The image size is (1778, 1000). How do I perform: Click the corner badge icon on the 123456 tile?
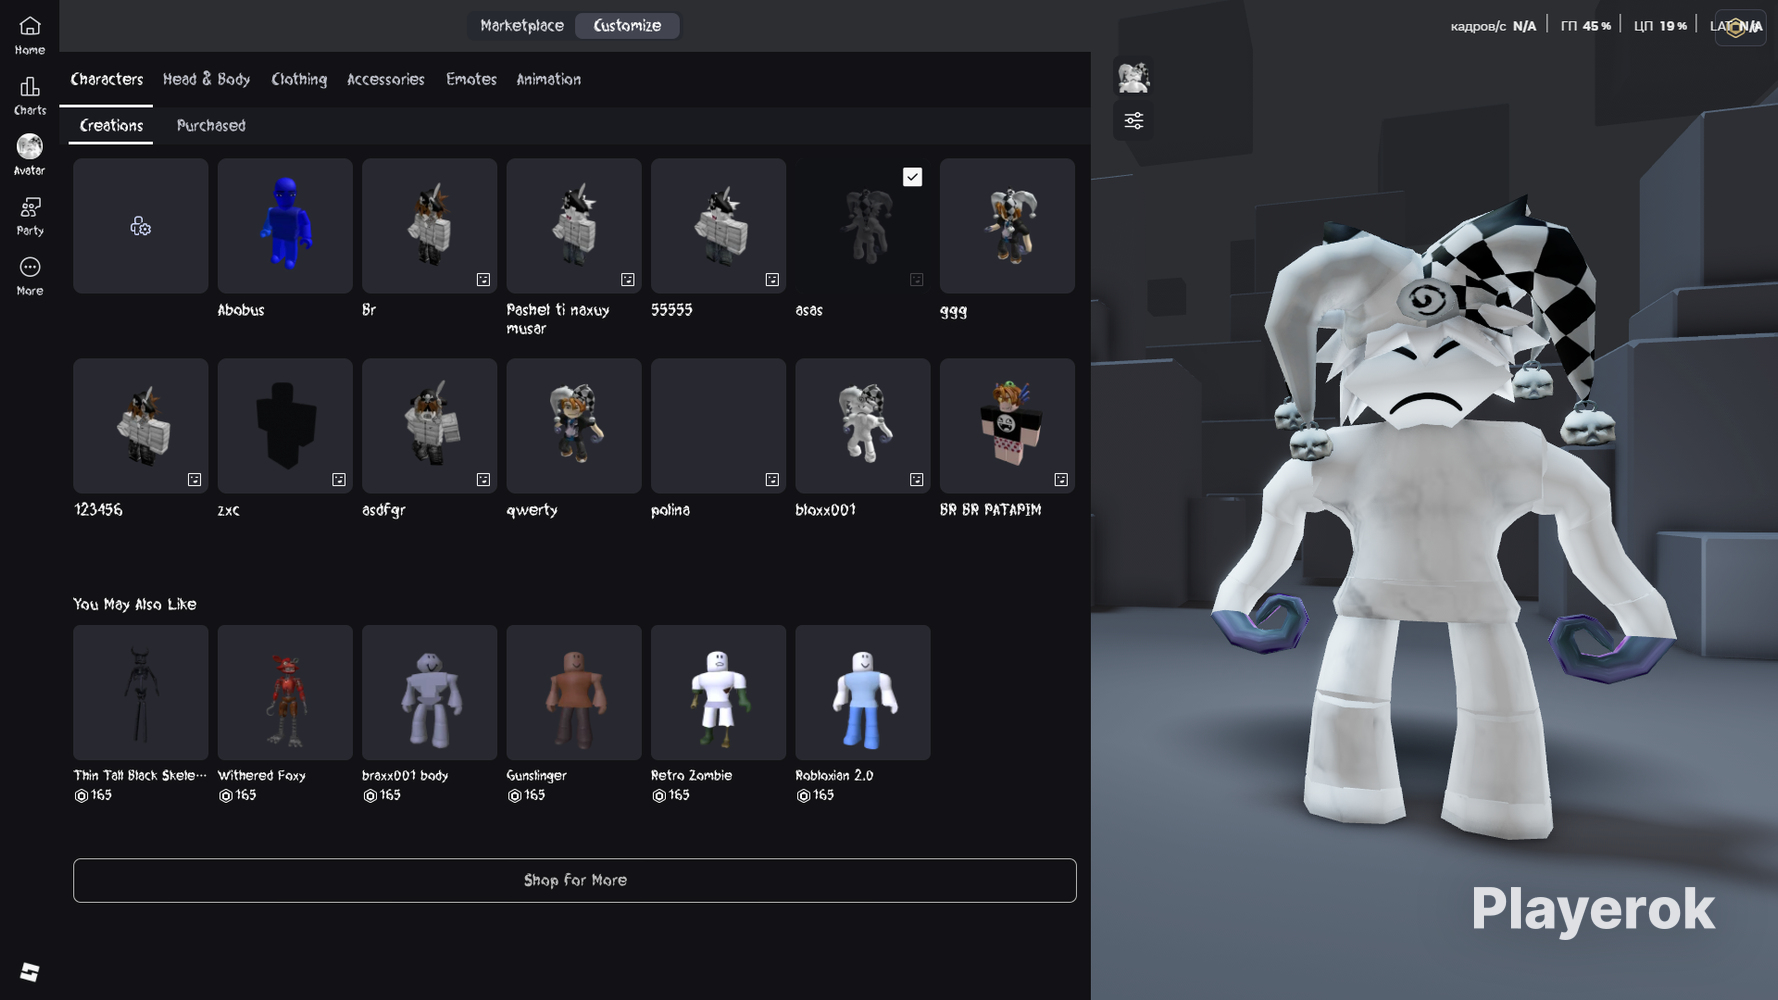tap(194, 480)
